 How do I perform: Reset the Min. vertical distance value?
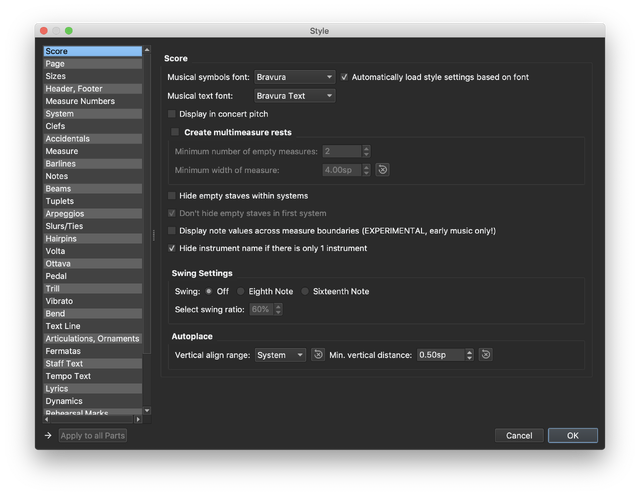[485, 355]
